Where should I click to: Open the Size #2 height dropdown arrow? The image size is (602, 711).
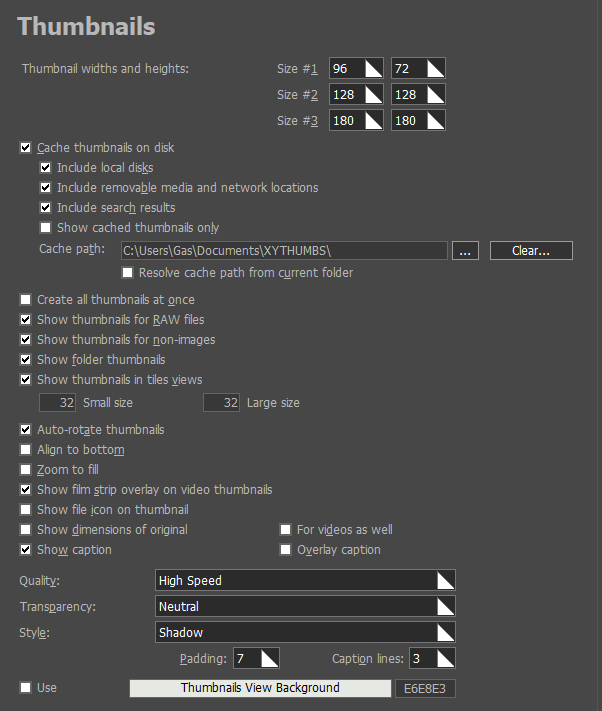tap(434, 95)
